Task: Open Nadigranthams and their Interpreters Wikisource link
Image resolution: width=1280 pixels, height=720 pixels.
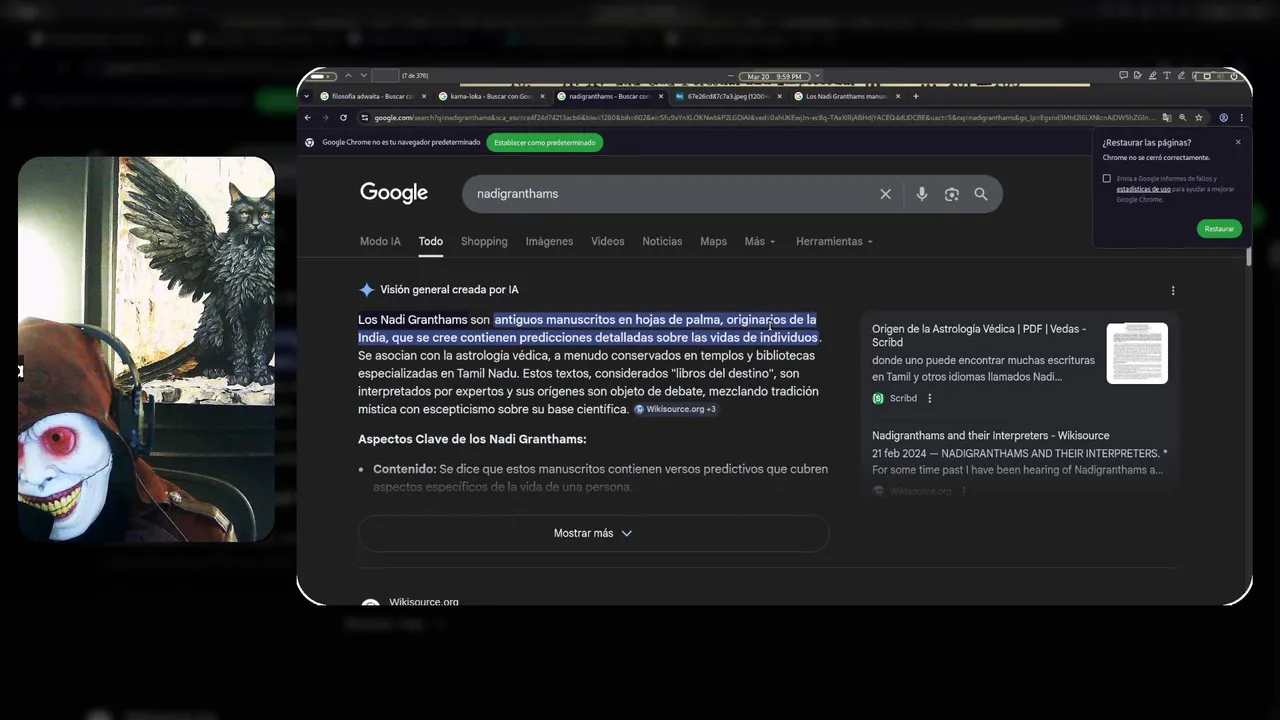Action: coord(990,436)
